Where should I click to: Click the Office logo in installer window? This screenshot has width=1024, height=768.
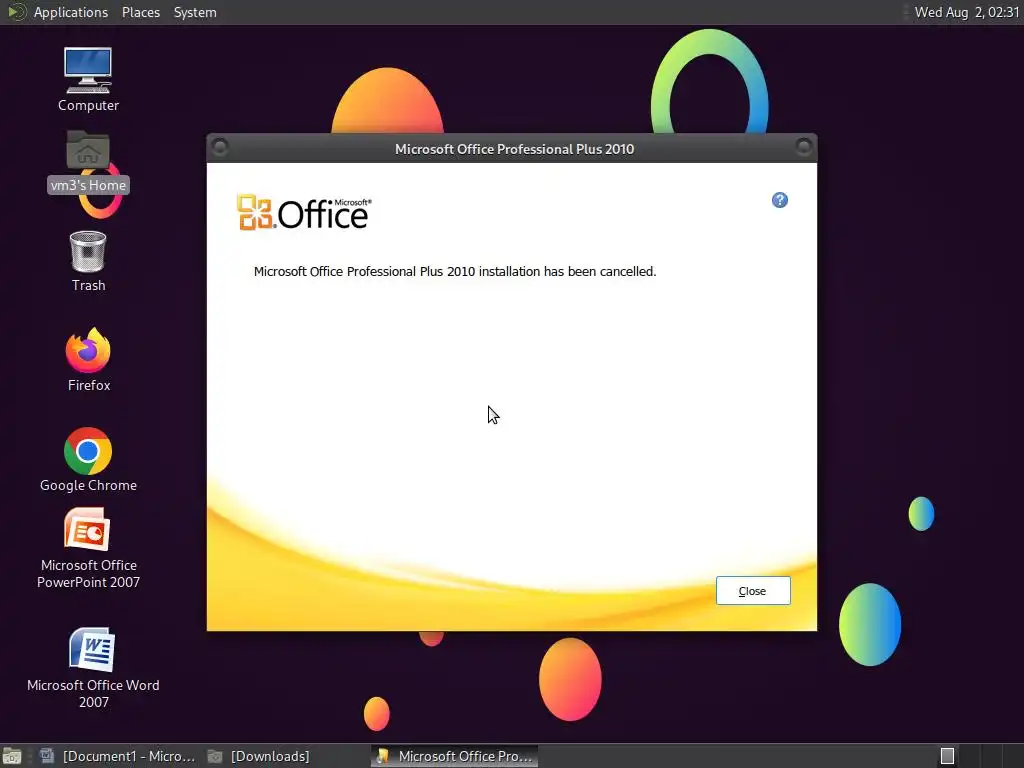click(304, 212)
